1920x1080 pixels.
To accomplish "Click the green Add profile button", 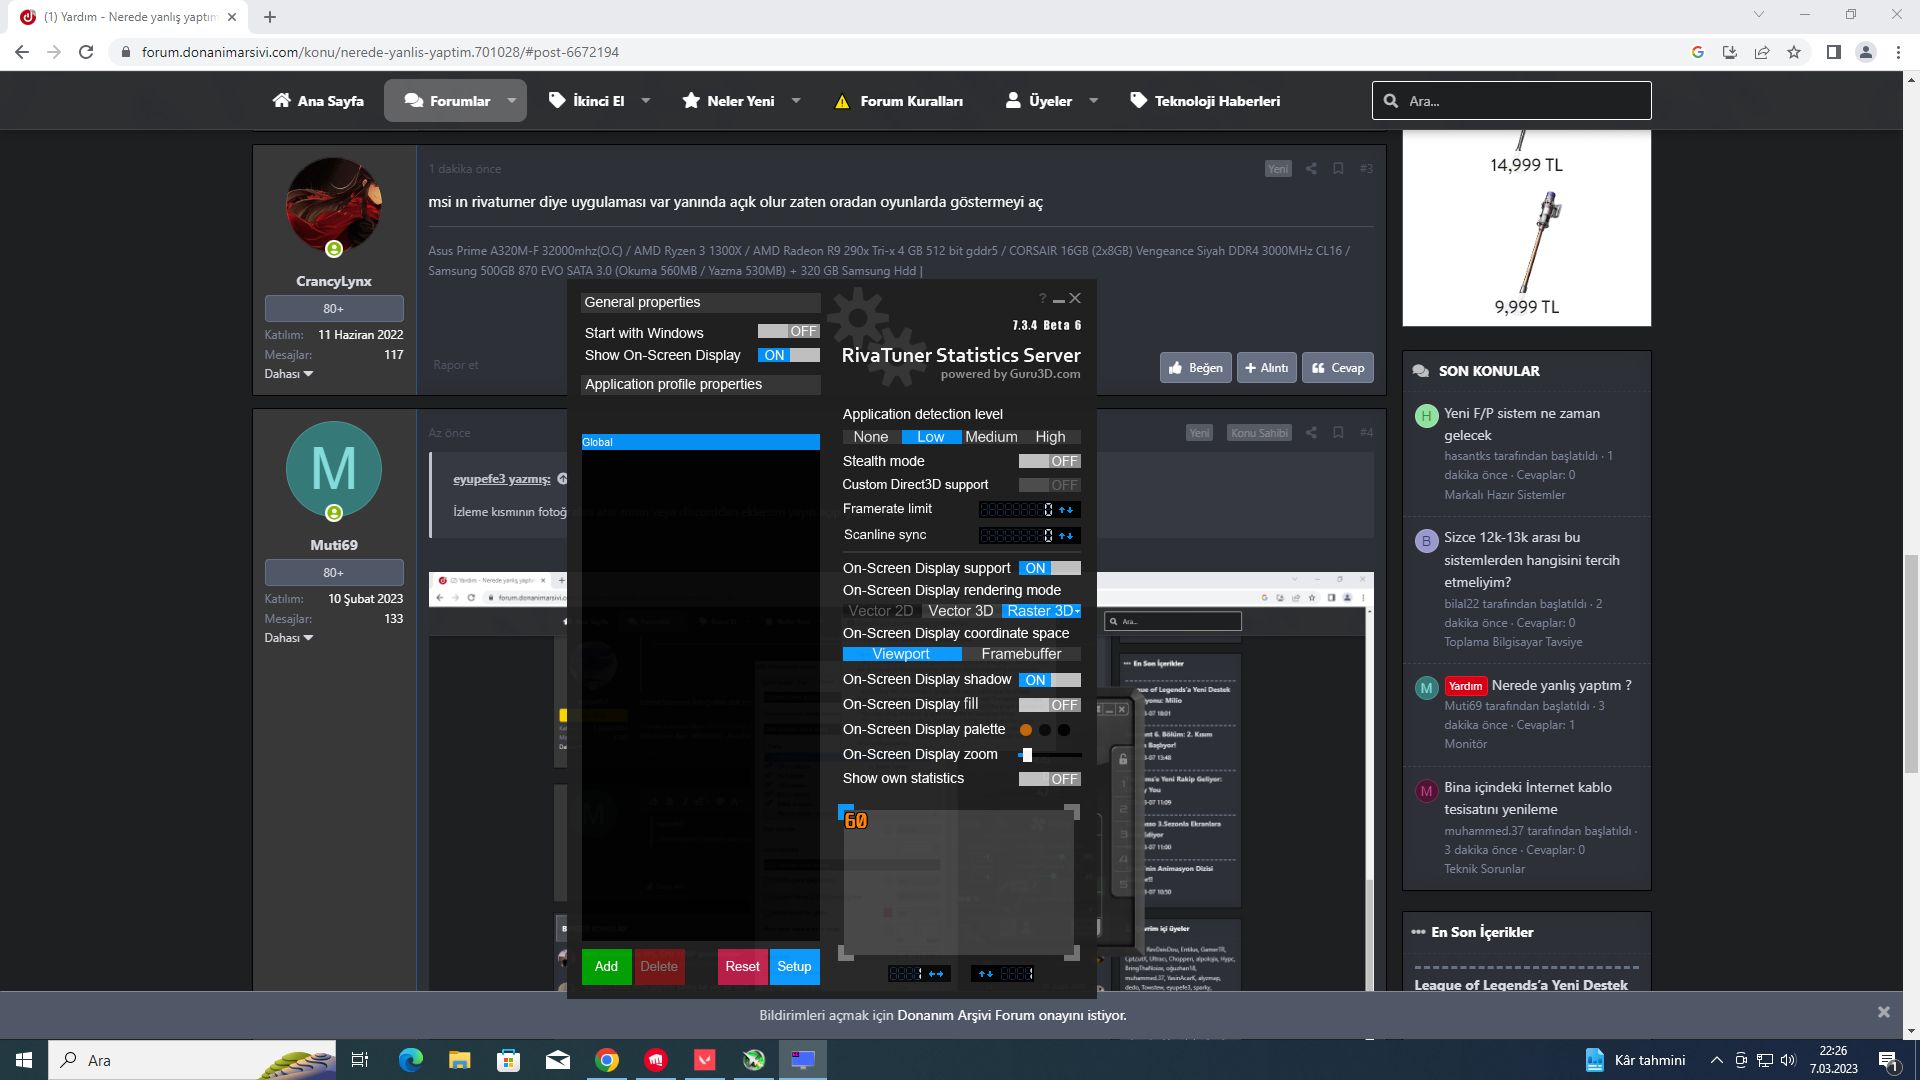I will pyautogui.click(x=606, y=967).
